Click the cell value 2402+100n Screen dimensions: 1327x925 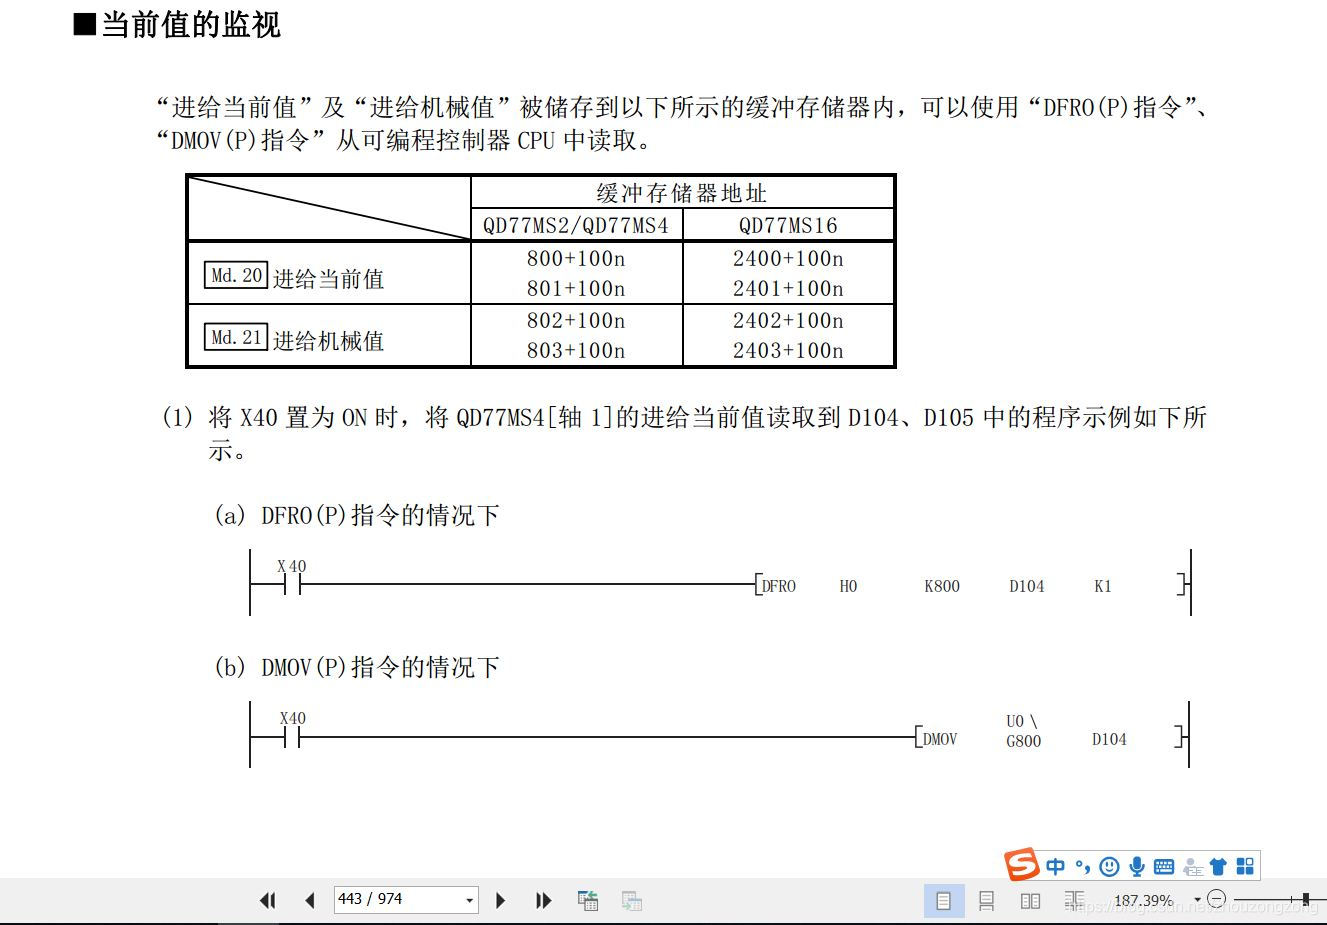[x=788, y=320]
